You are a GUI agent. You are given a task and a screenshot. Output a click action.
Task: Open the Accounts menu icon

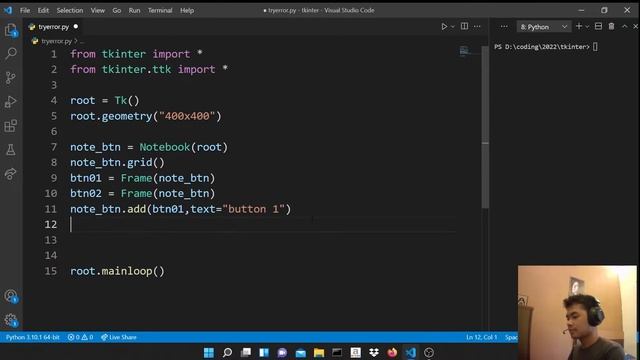click(11, 296)
